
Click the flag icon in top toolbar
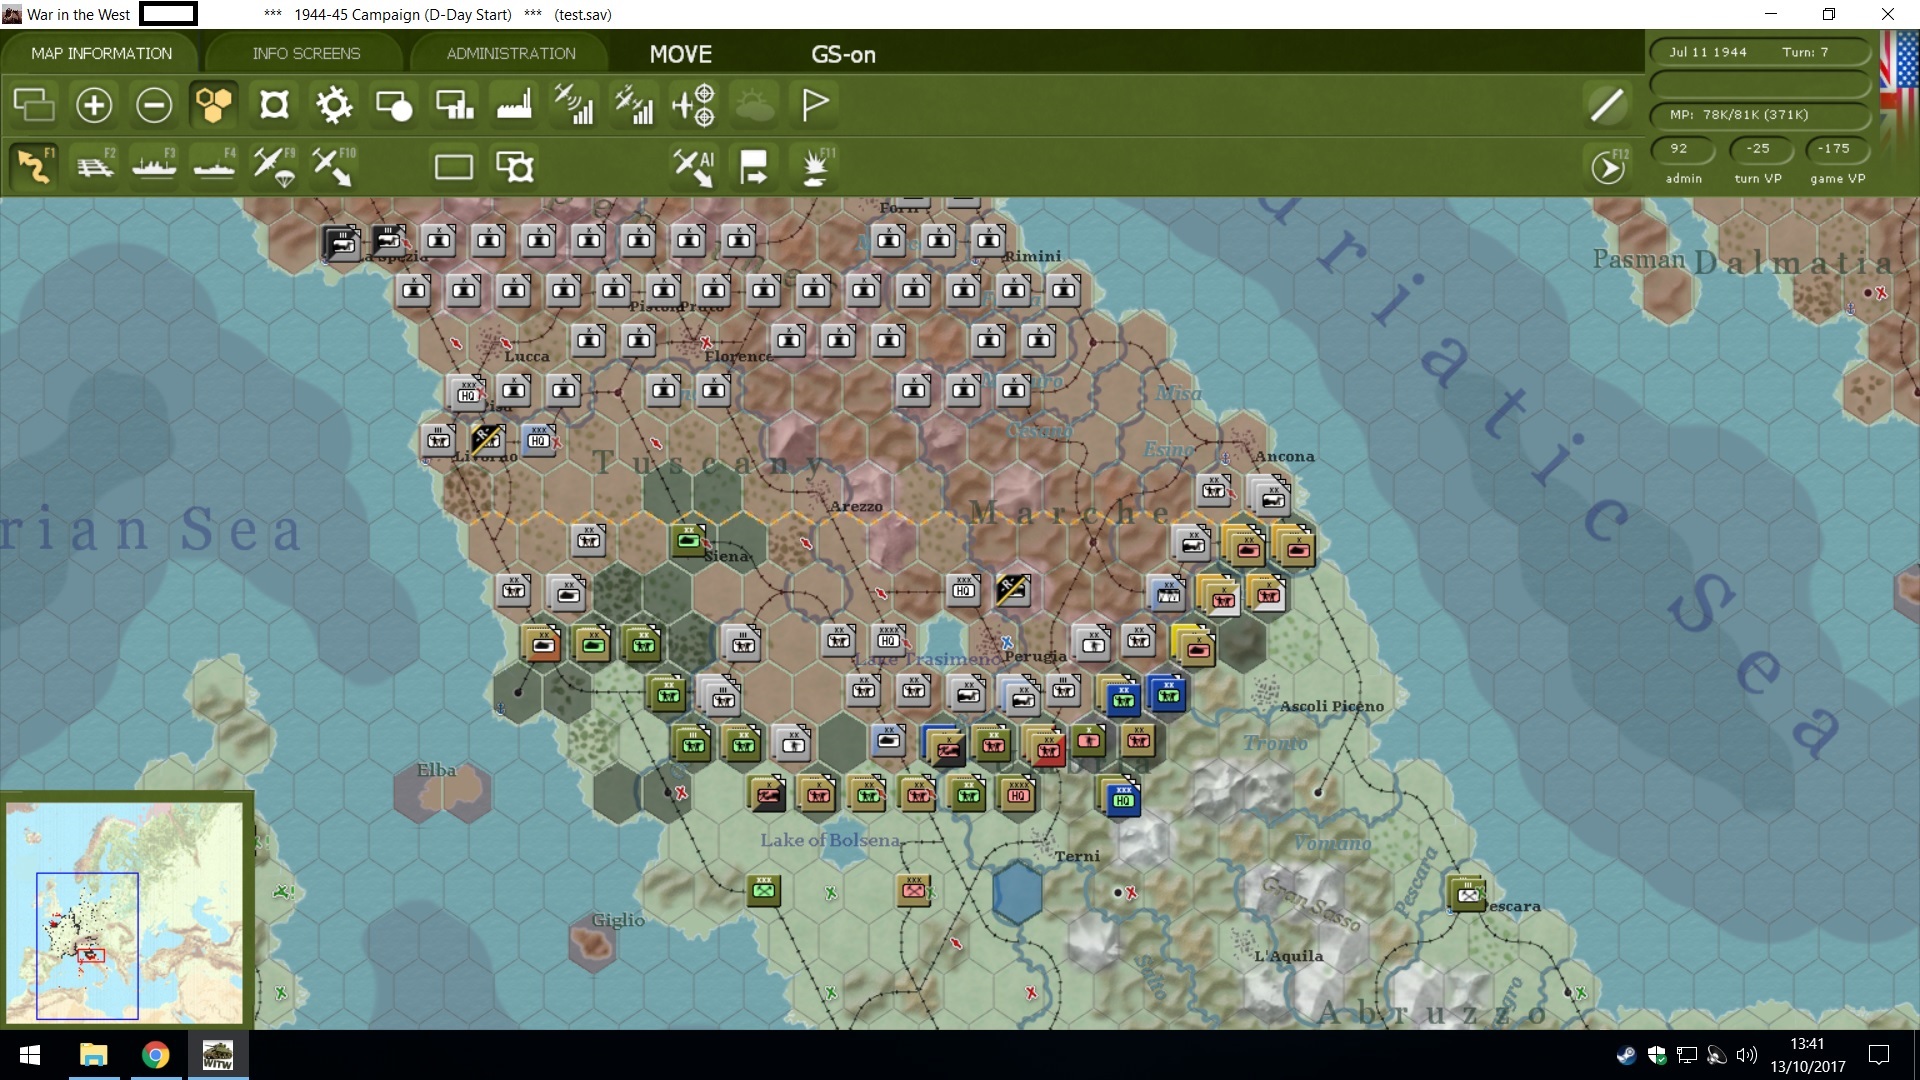click(x=815, y=104)
